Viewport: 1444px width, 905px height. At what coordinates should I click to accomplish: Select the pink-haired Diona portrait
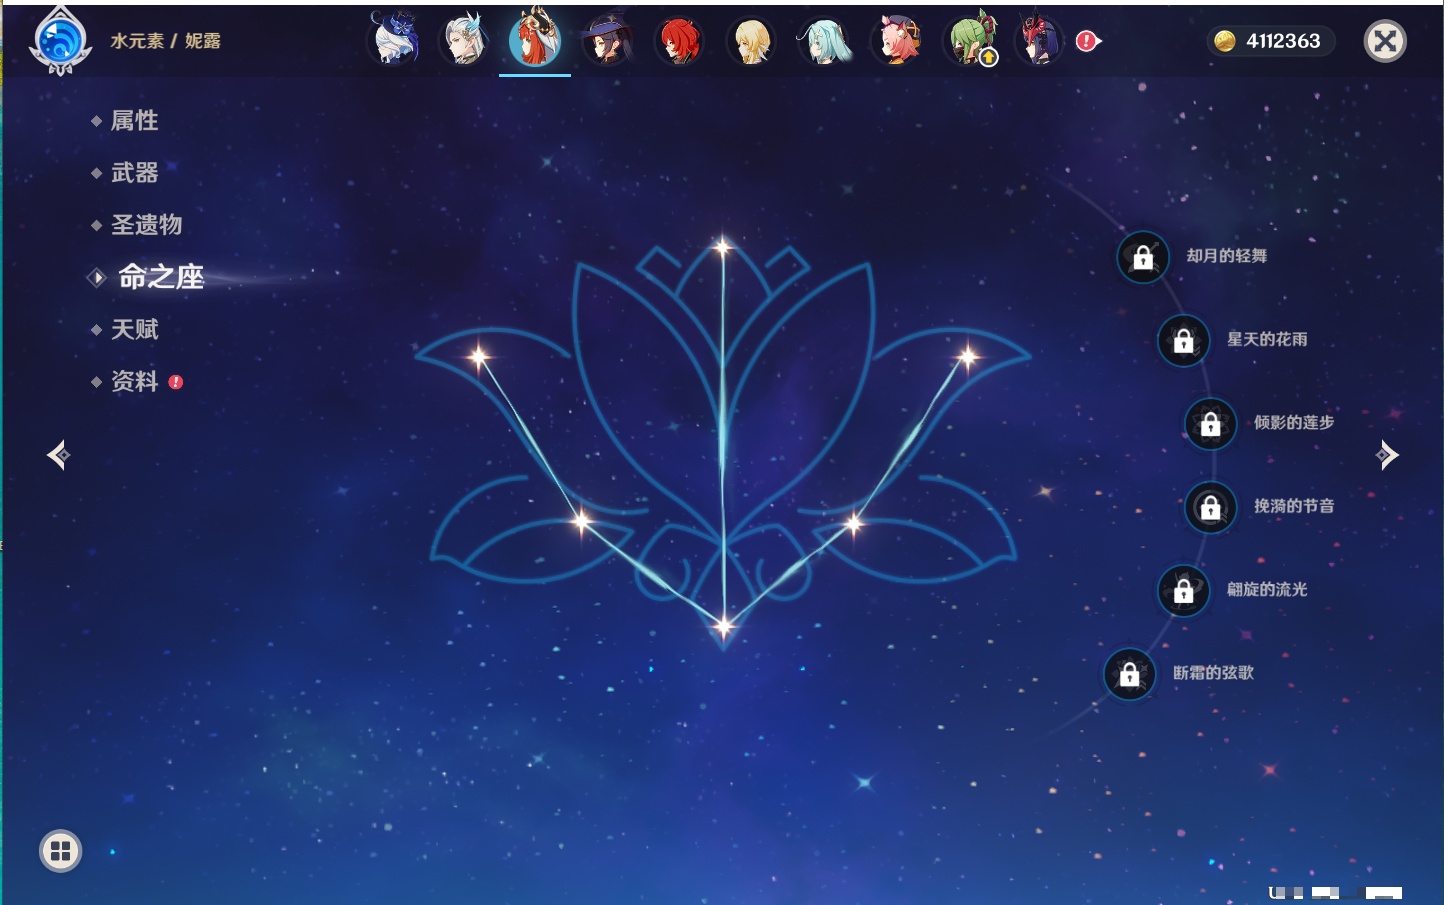(896, 40)
